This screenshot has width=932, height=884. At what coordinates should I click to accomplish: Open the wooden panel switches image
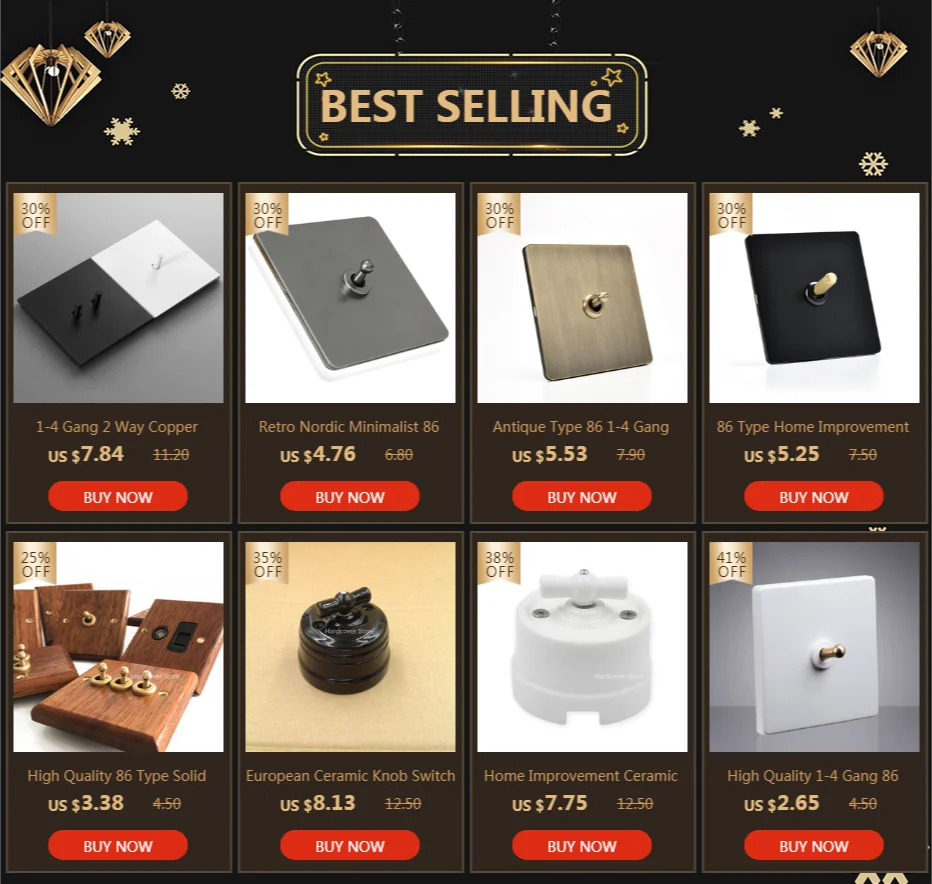118,647
